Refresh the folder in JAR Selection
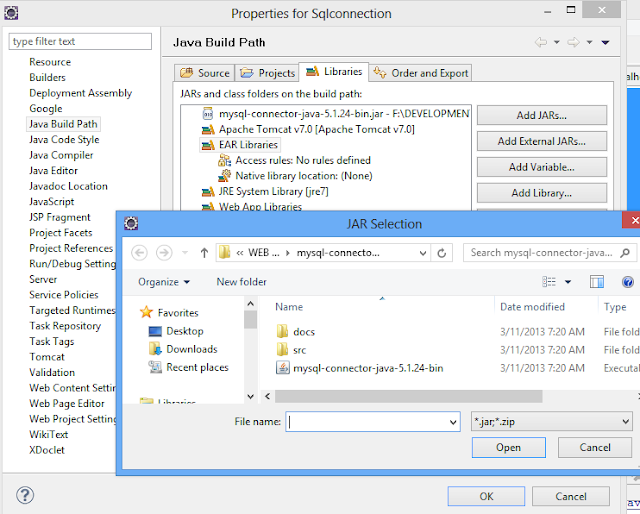The height and width of the screenshot is (514, 640). click(441, 253)
